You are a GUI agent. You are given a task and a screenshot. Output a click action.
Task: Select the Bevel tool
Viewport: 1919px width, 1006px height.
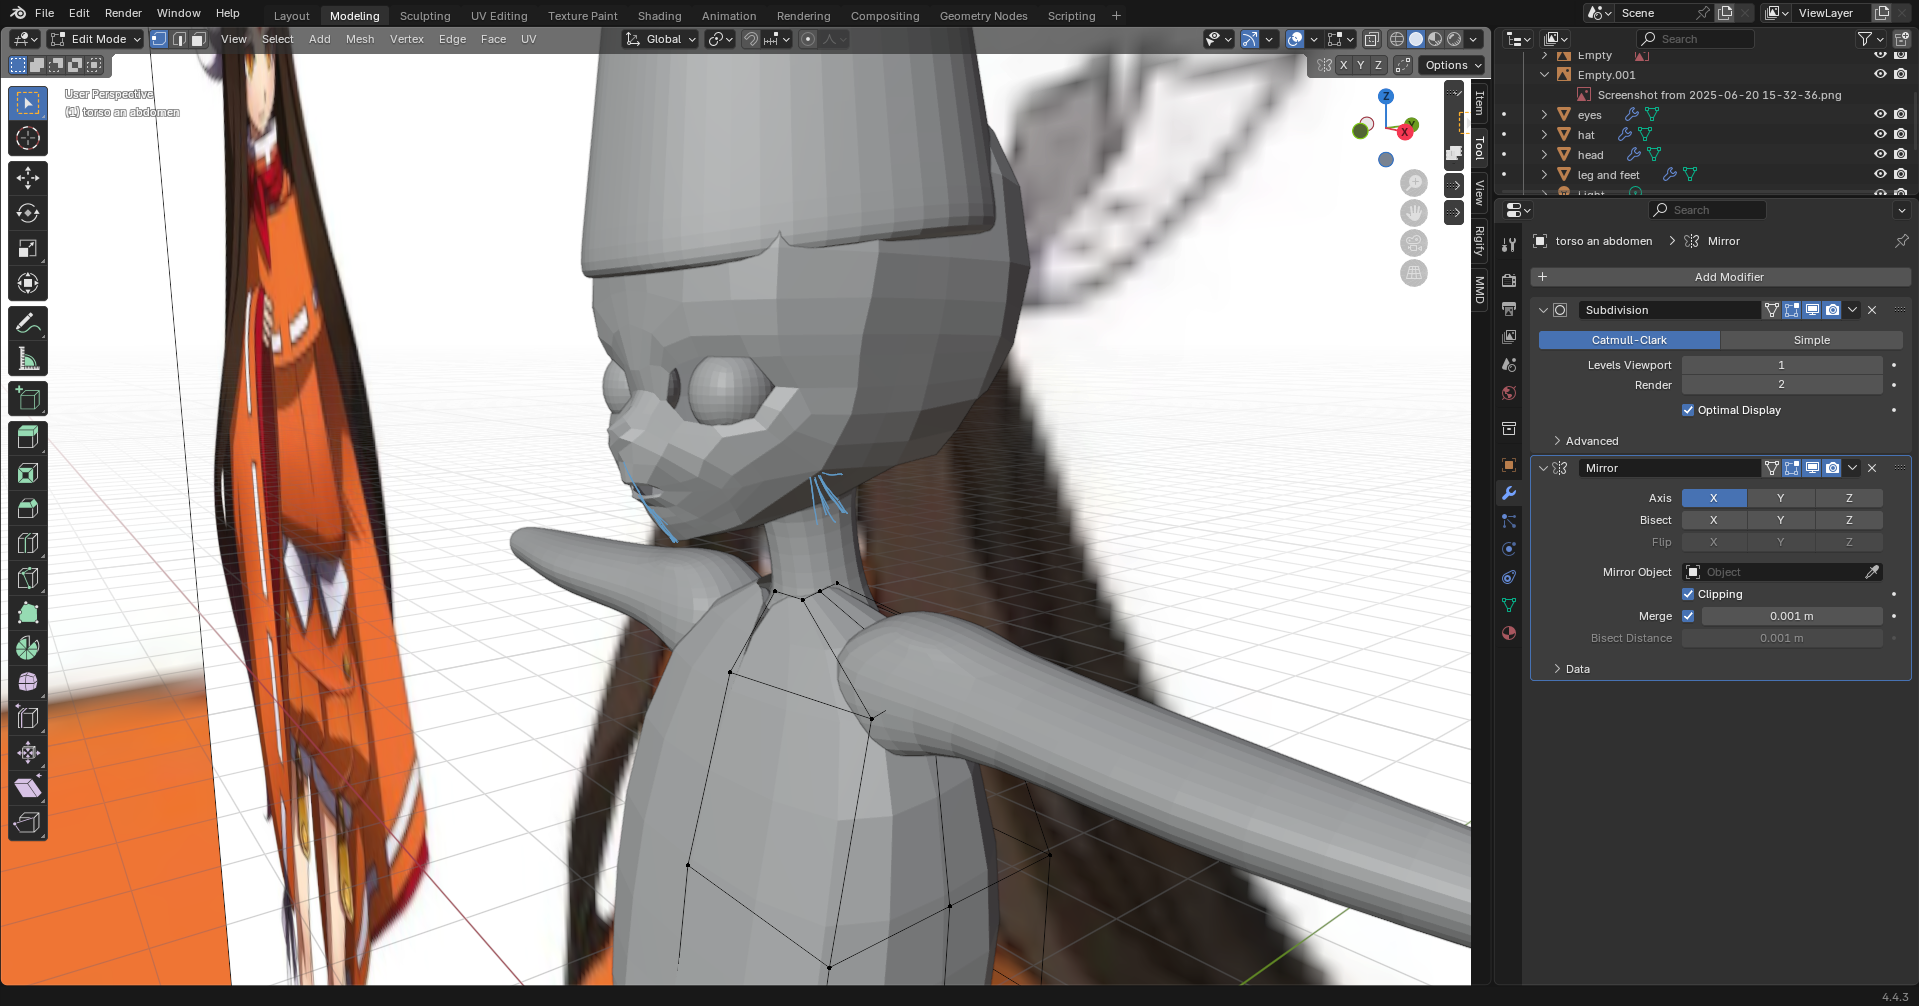(x=28, y=508)
